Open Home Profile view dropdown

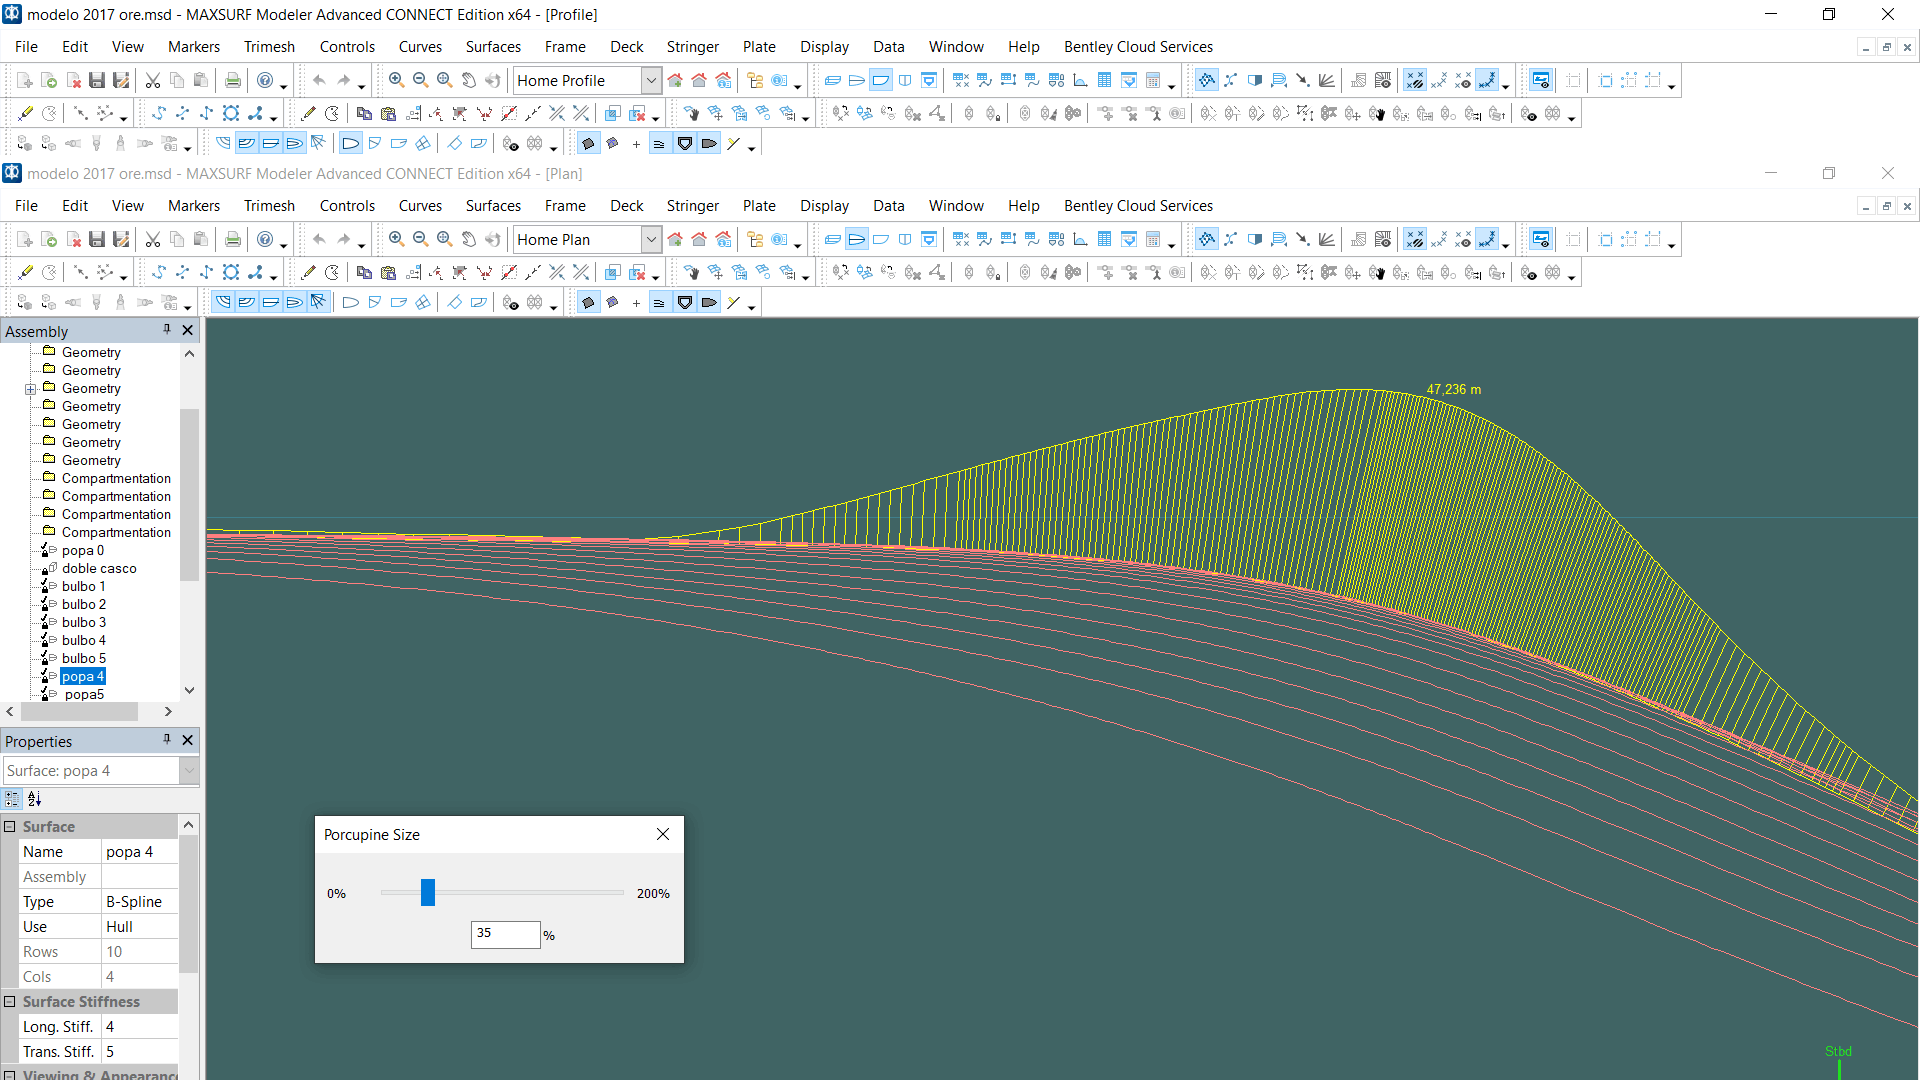pyautogui.click(x=651, y=81)
